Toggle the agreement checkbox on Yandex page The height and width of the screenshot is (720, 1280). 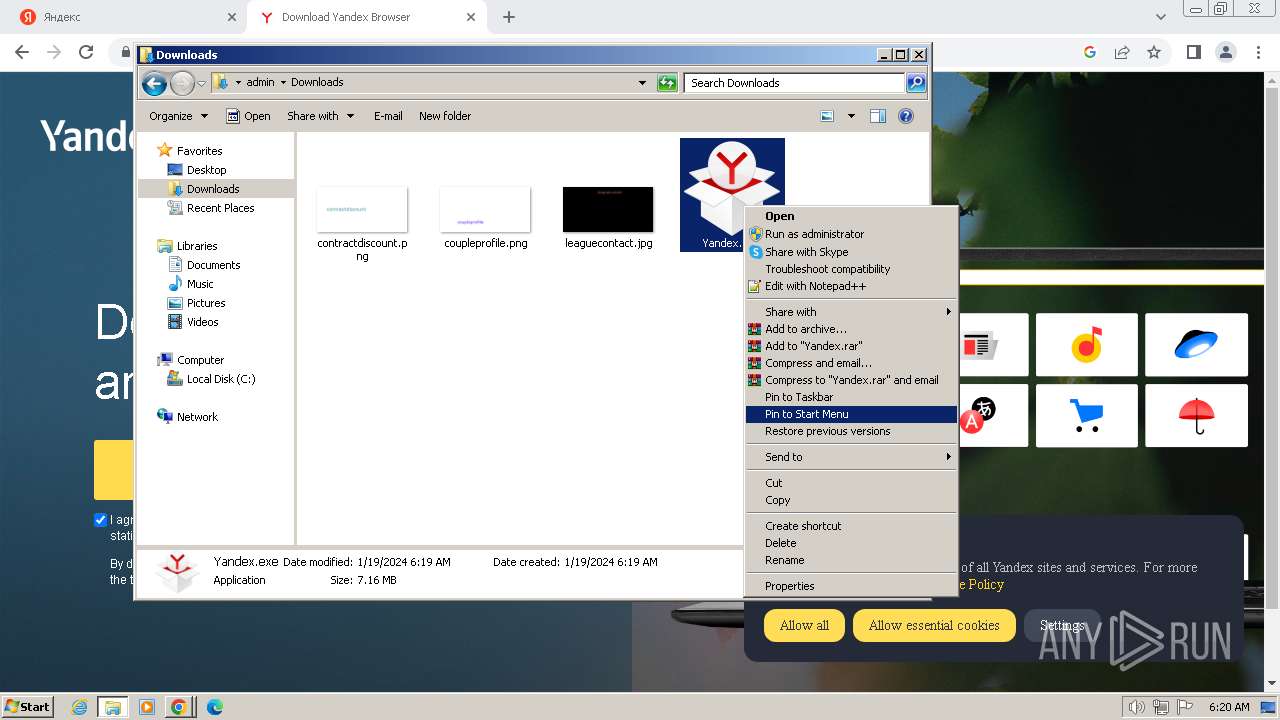click(100, 519)
